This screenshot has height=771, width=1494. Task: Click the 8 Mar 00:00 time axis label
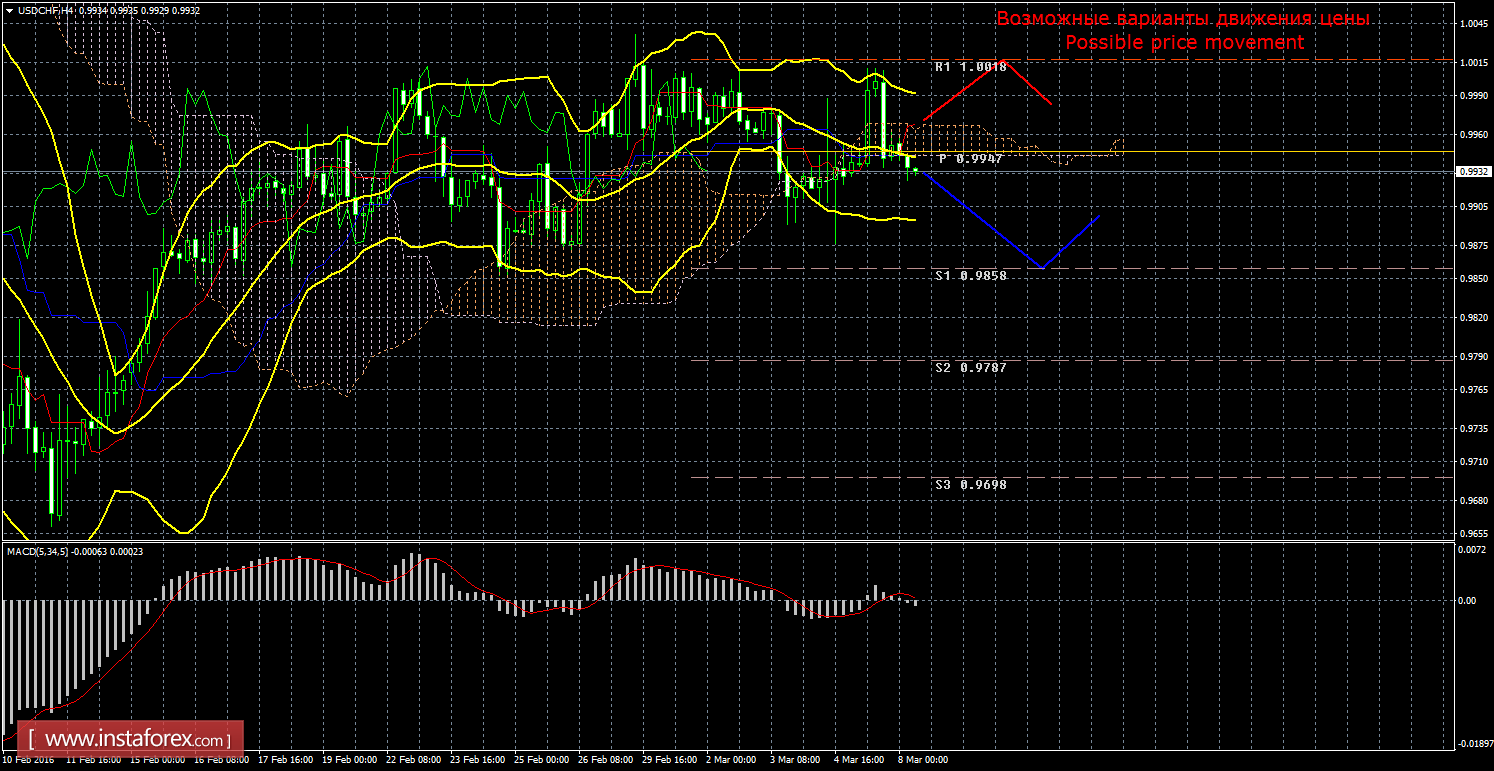point(922,760)
